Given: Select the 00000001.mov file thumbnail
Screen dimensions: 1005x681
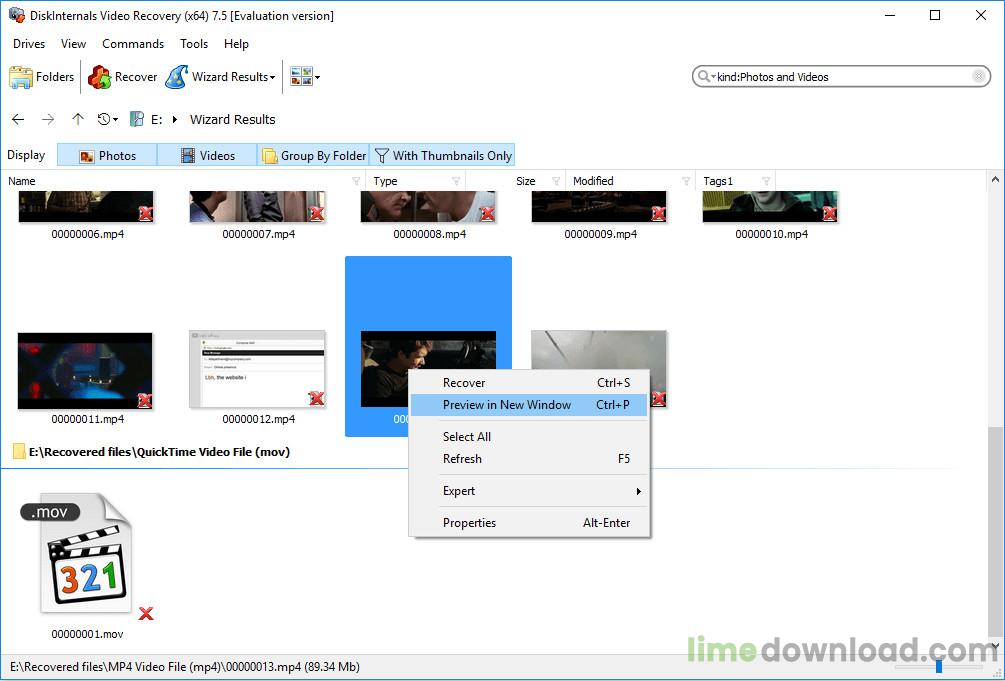Looking at the screenshot, I should click(x=87, y=555).
